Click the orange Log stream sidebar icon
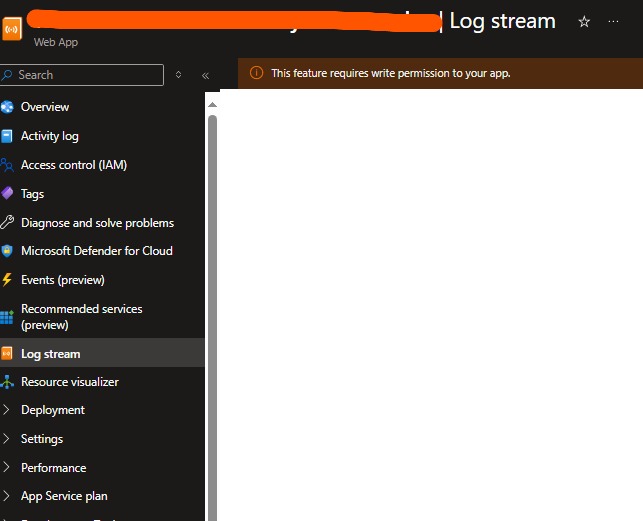643x521 pixels. pos(7,353)
